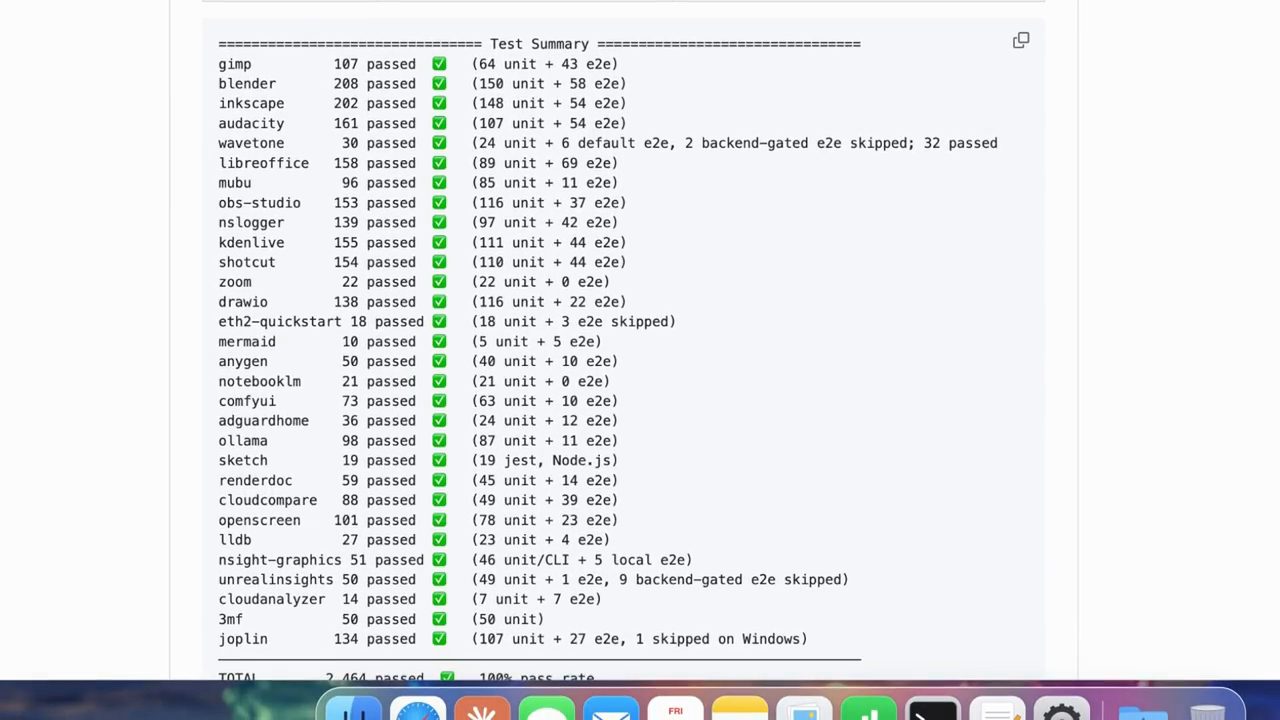Image resolution: width=1280 pixels, height=720 pixels.
Task: Select the 'lldb' row name
Action: pos(235,540)
